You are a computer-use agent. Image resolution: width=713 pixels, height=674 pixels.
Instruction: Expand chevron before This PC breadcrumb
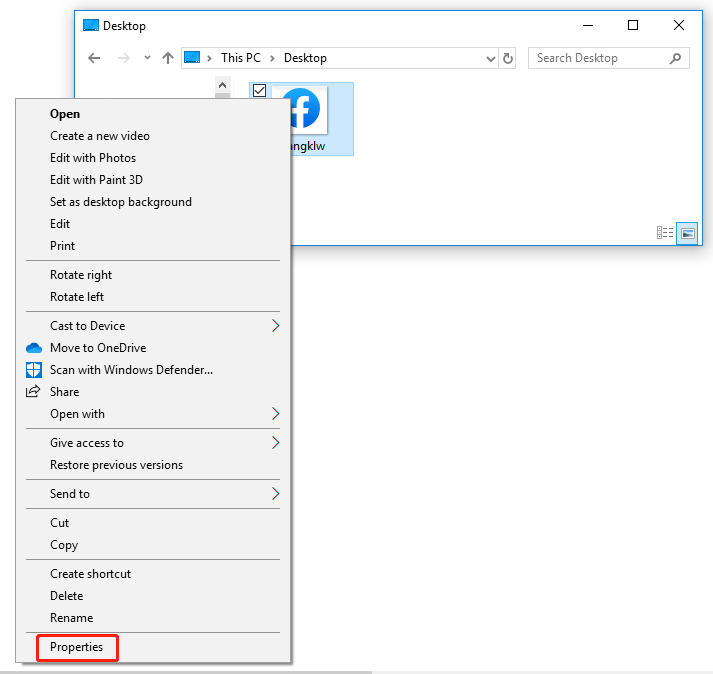point(209,58)
